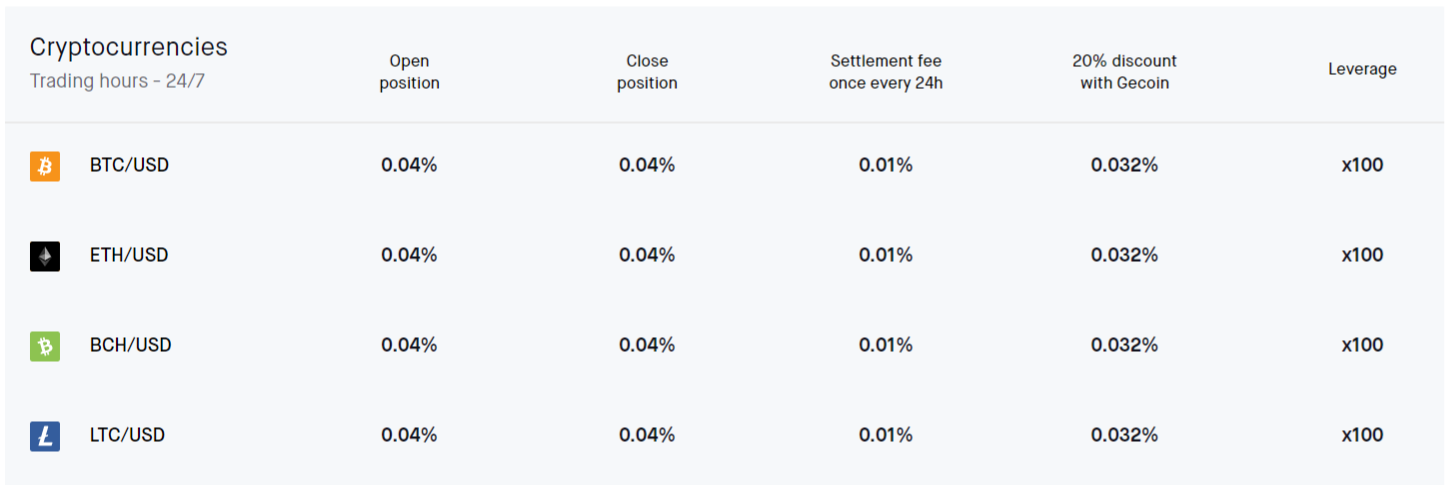Click the blue Litecoin icon
The width and height of the screenshot is (1453, 485).
coord(45,436)
